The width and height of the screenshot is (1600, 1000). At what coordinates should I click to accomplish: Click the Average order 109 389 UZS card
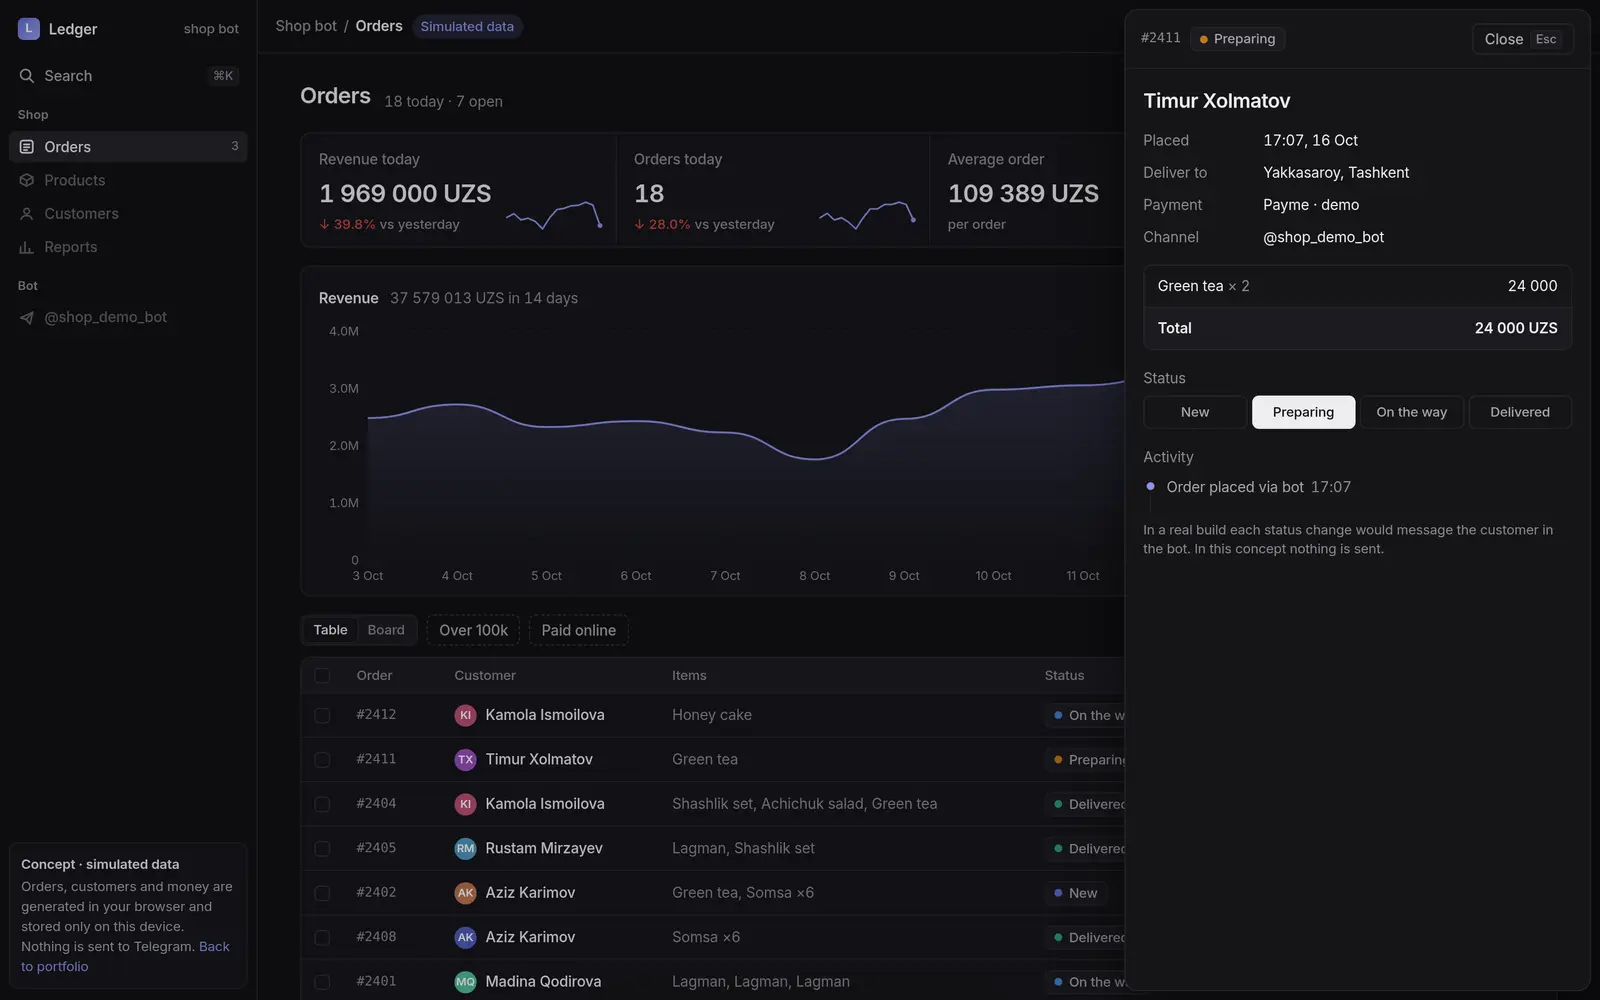tap(1027, 190)
